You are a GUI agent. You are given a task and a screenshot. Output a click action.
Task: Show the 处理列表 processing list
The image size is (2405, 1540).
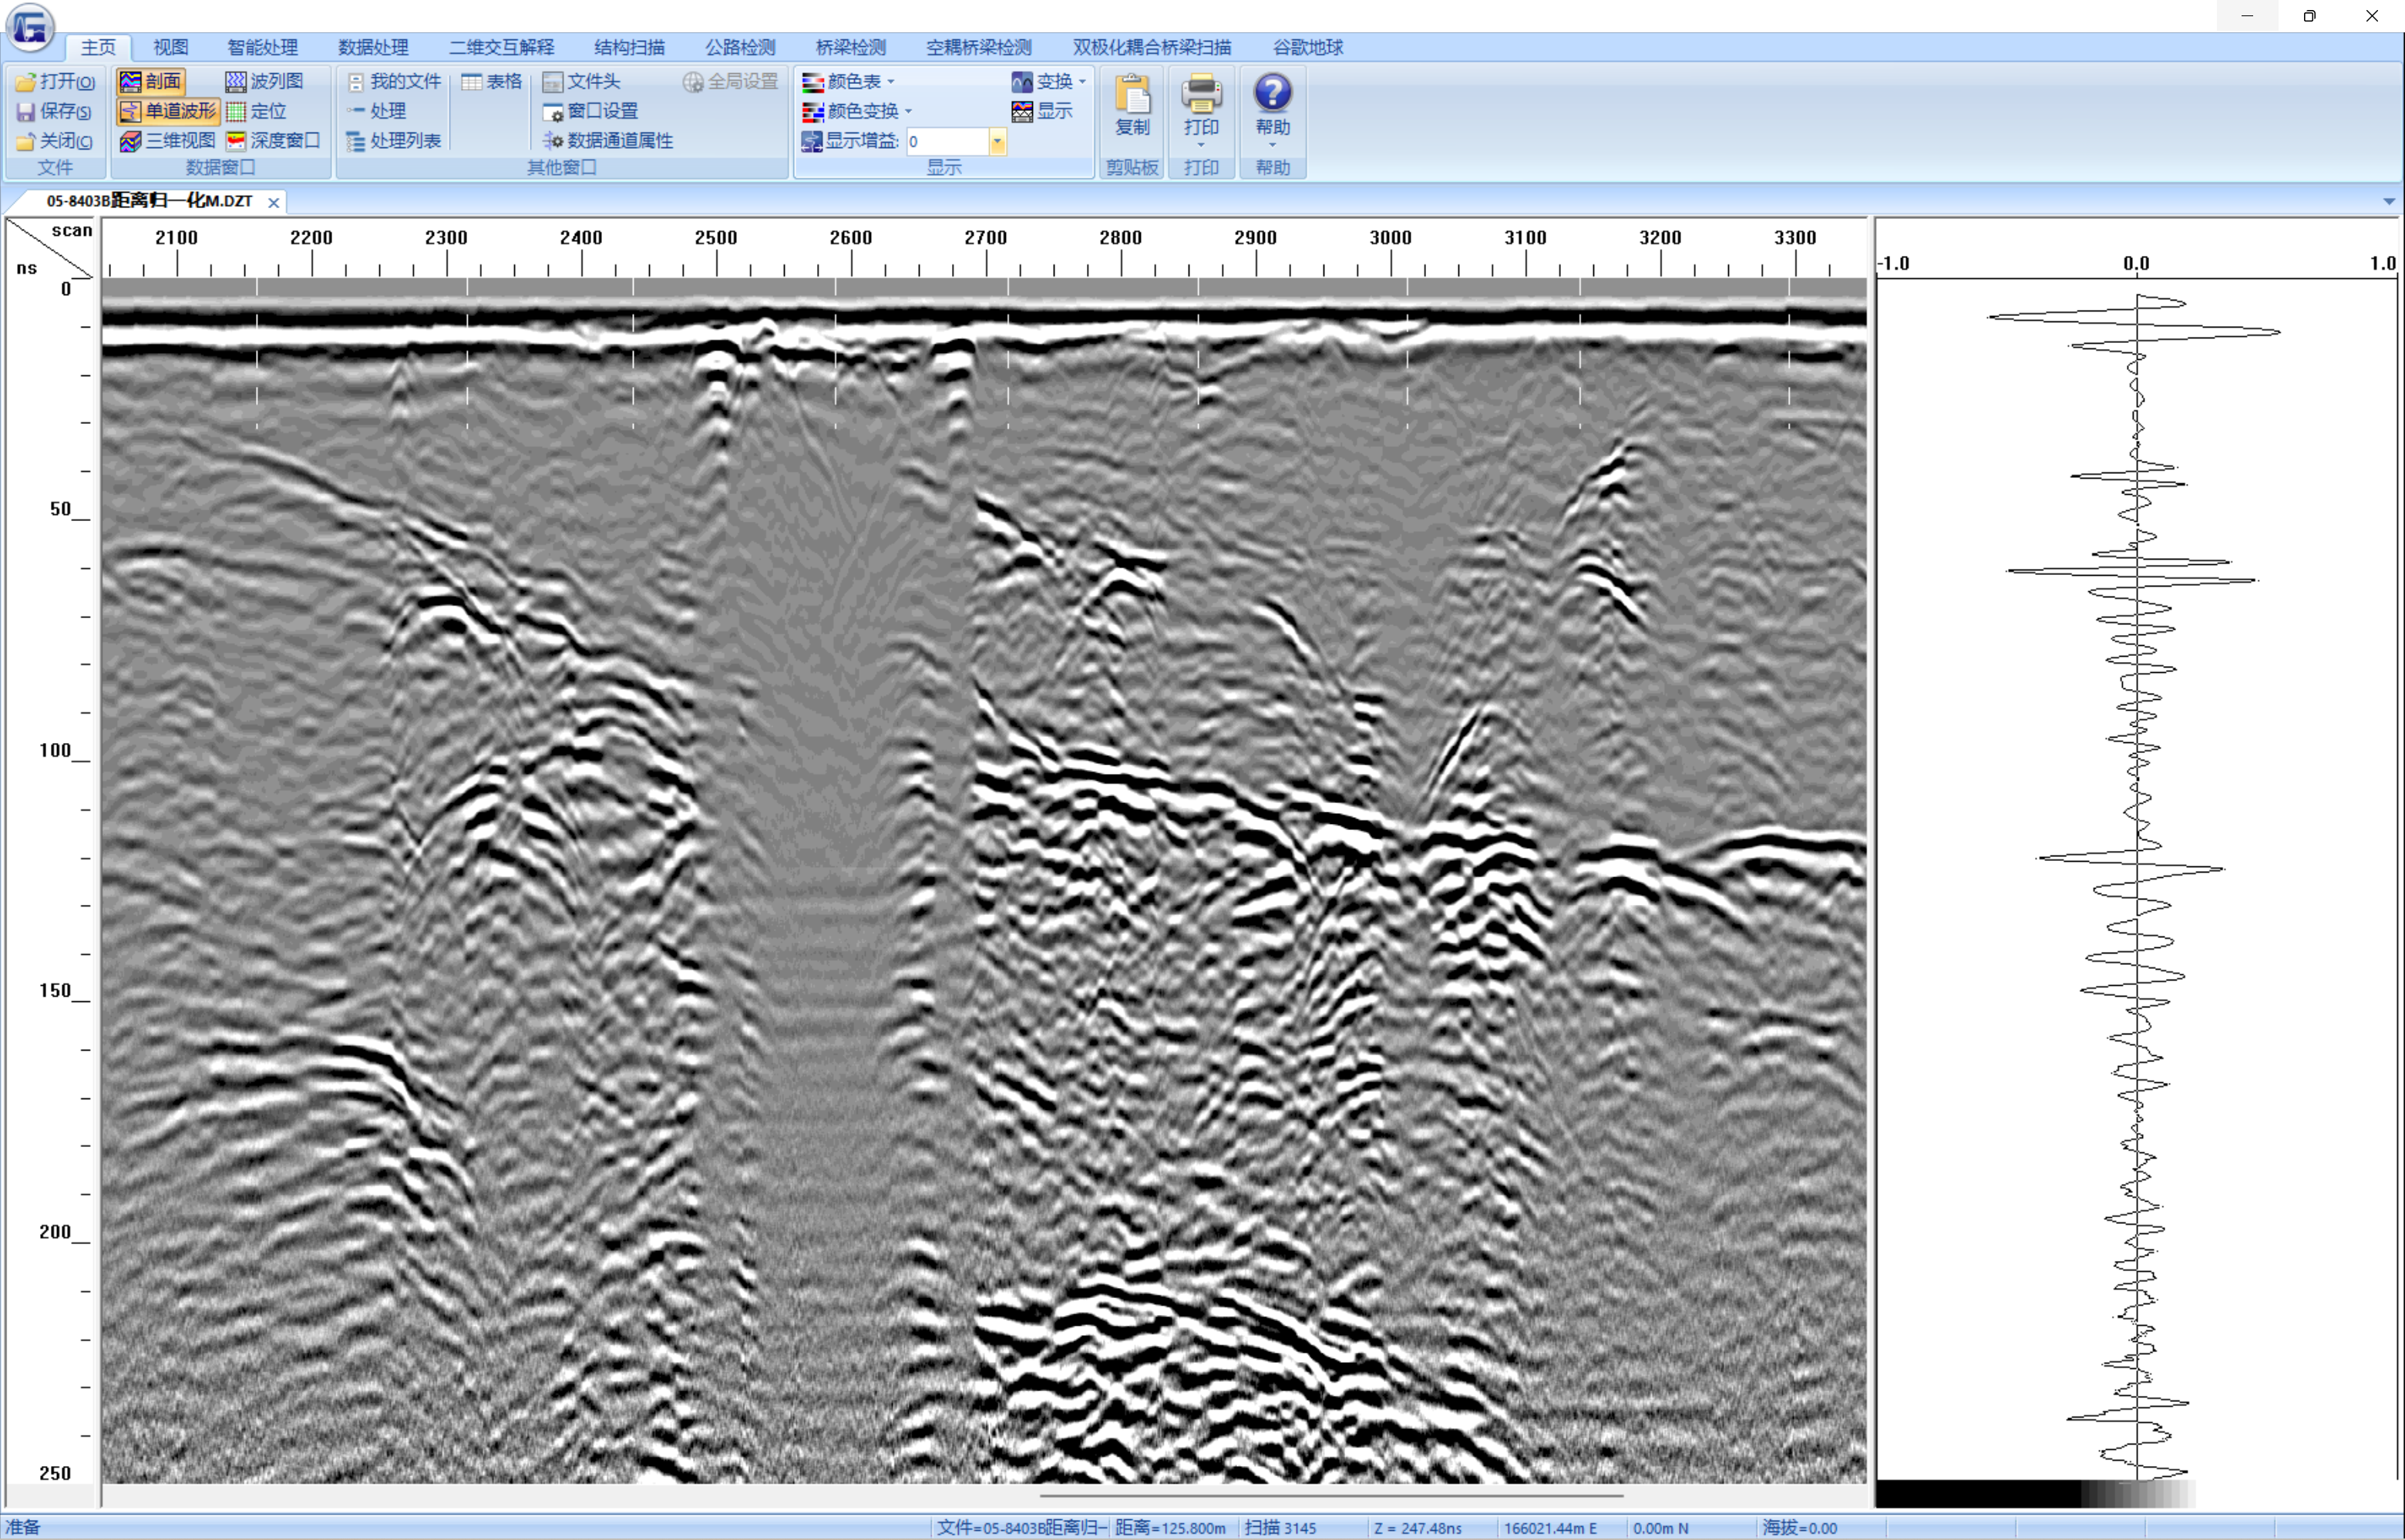point(394,141)
